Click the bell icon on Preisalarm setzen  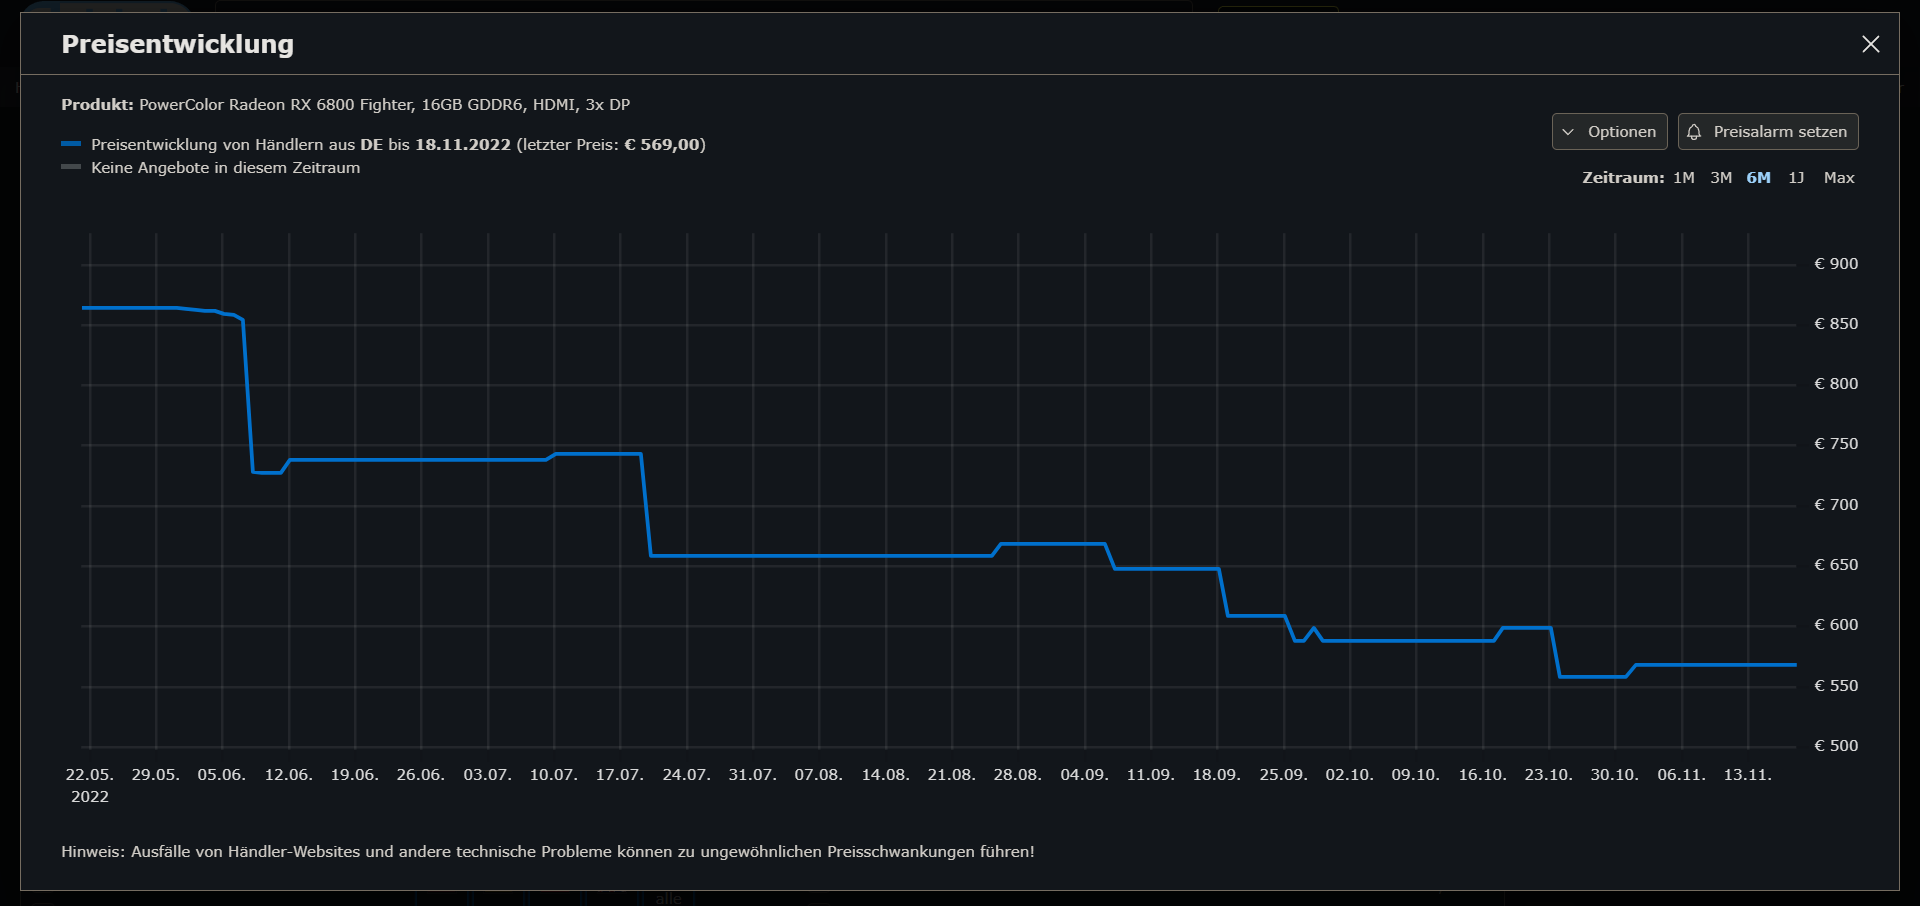1694,131
